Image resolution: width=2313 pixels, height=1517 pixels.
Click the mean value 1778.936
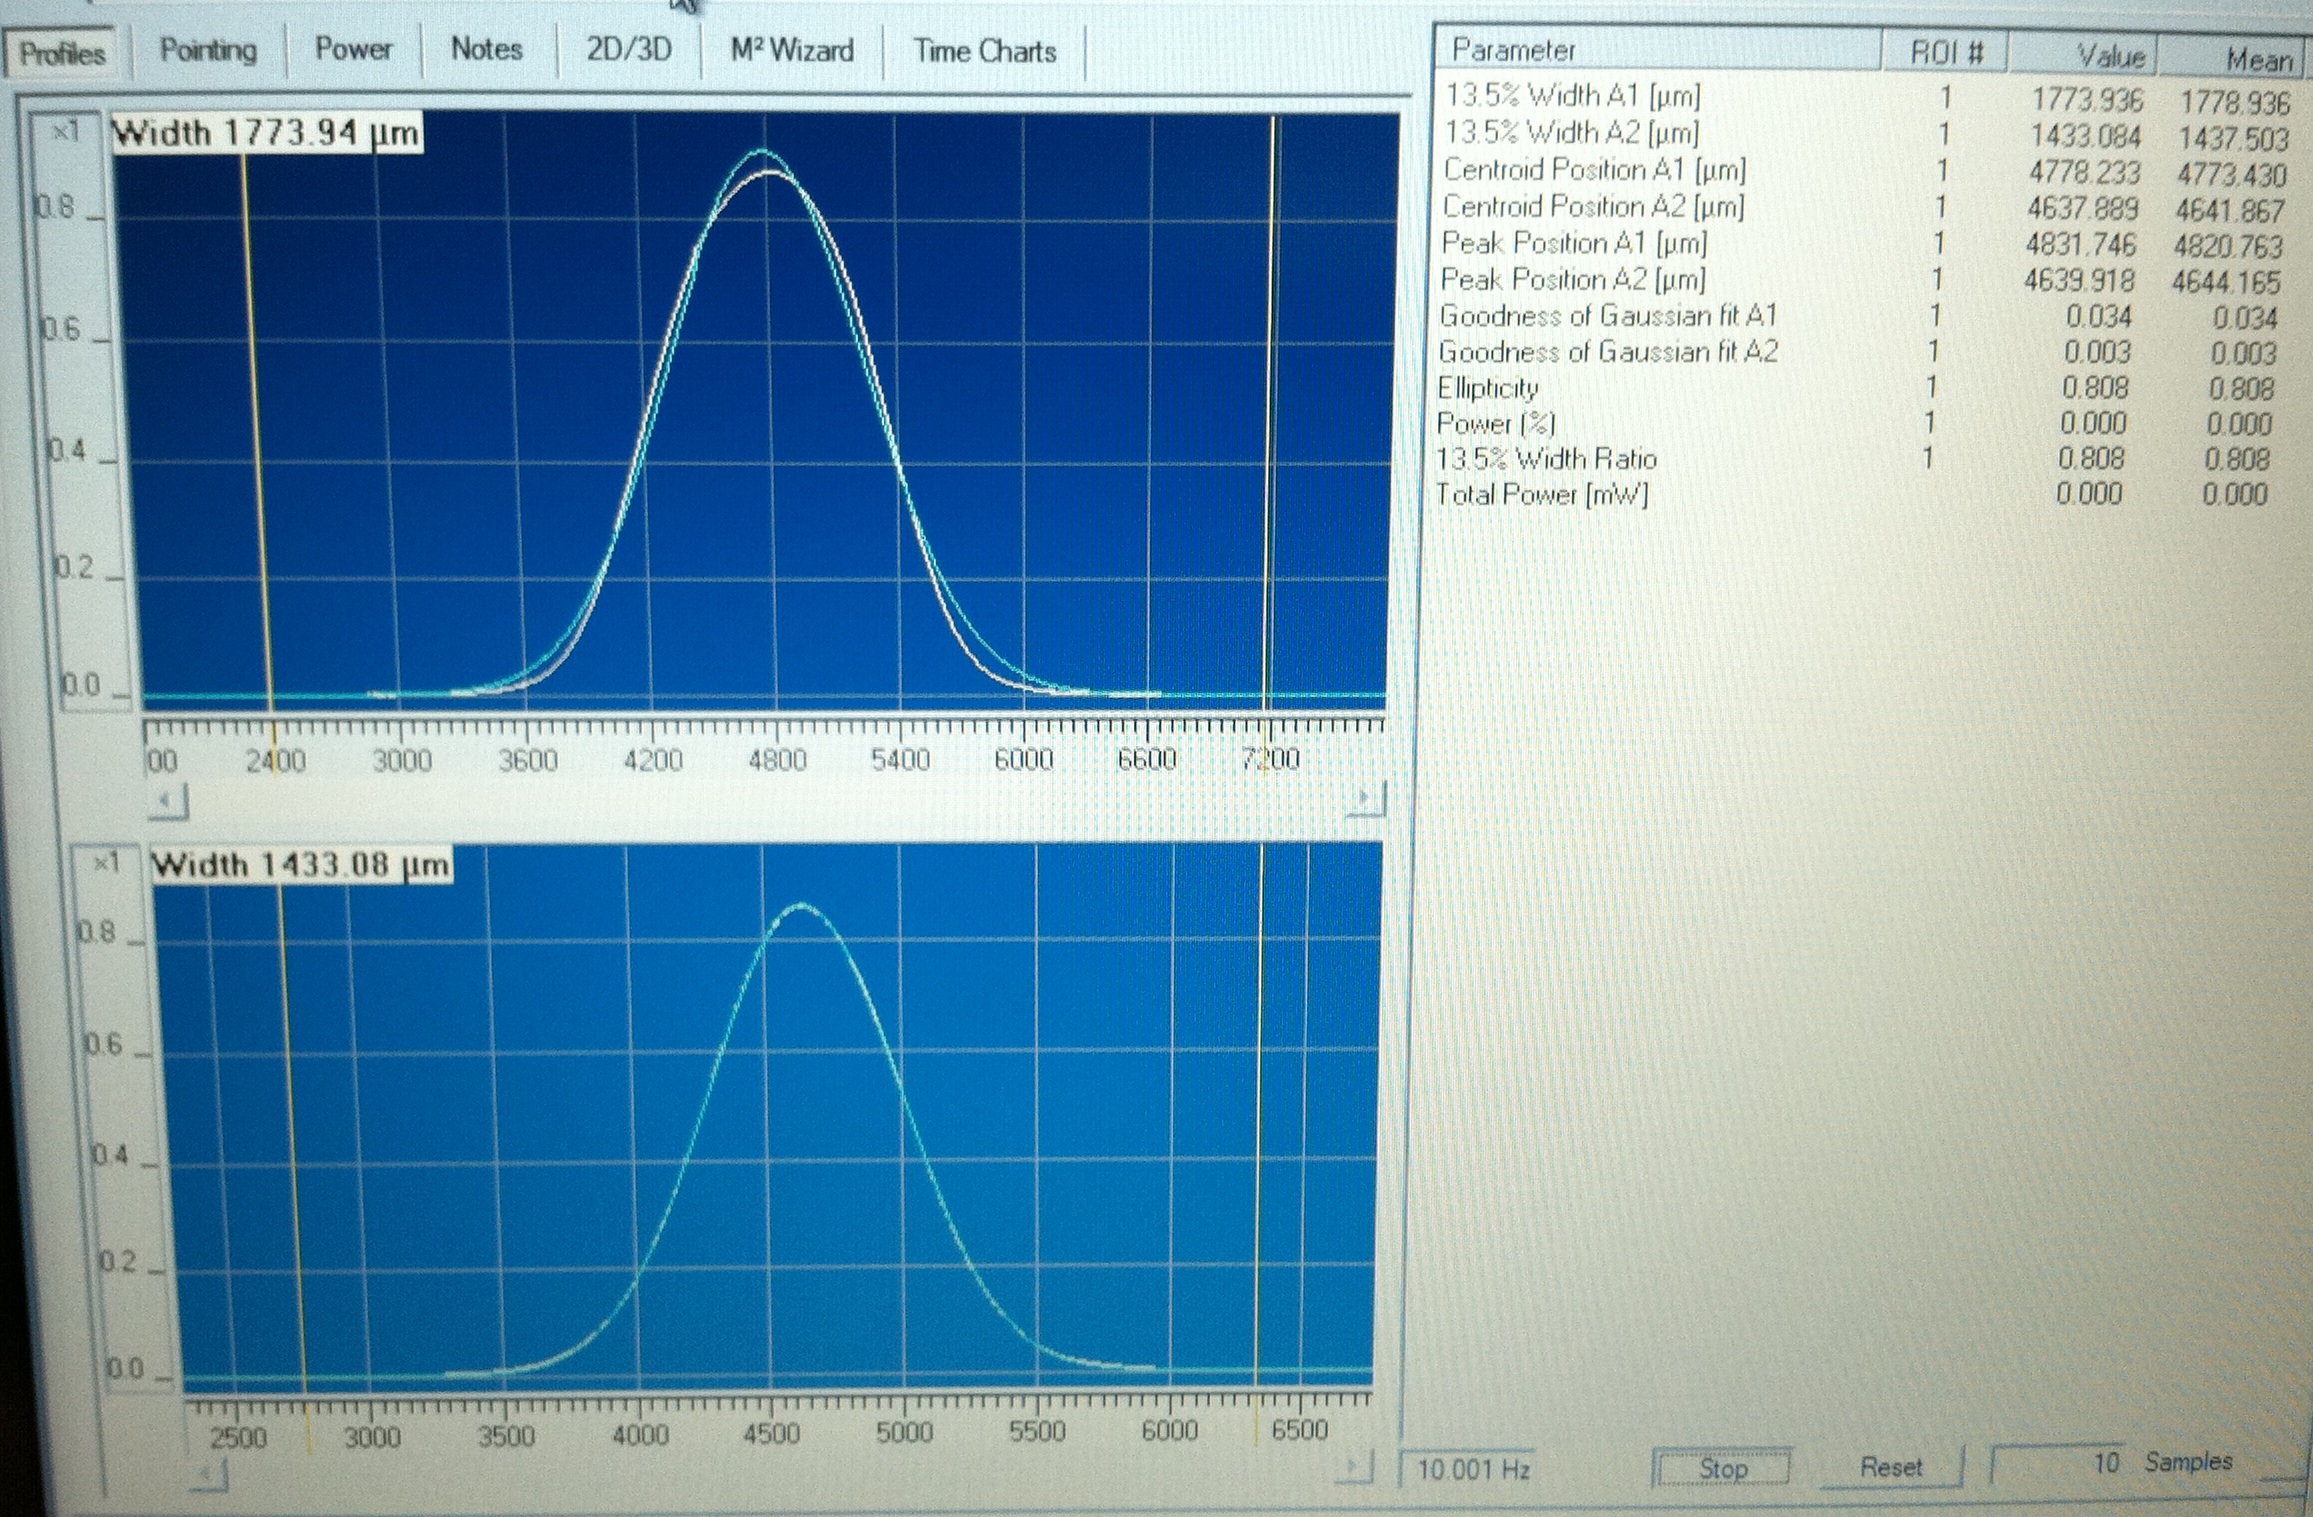point(2235,103)
